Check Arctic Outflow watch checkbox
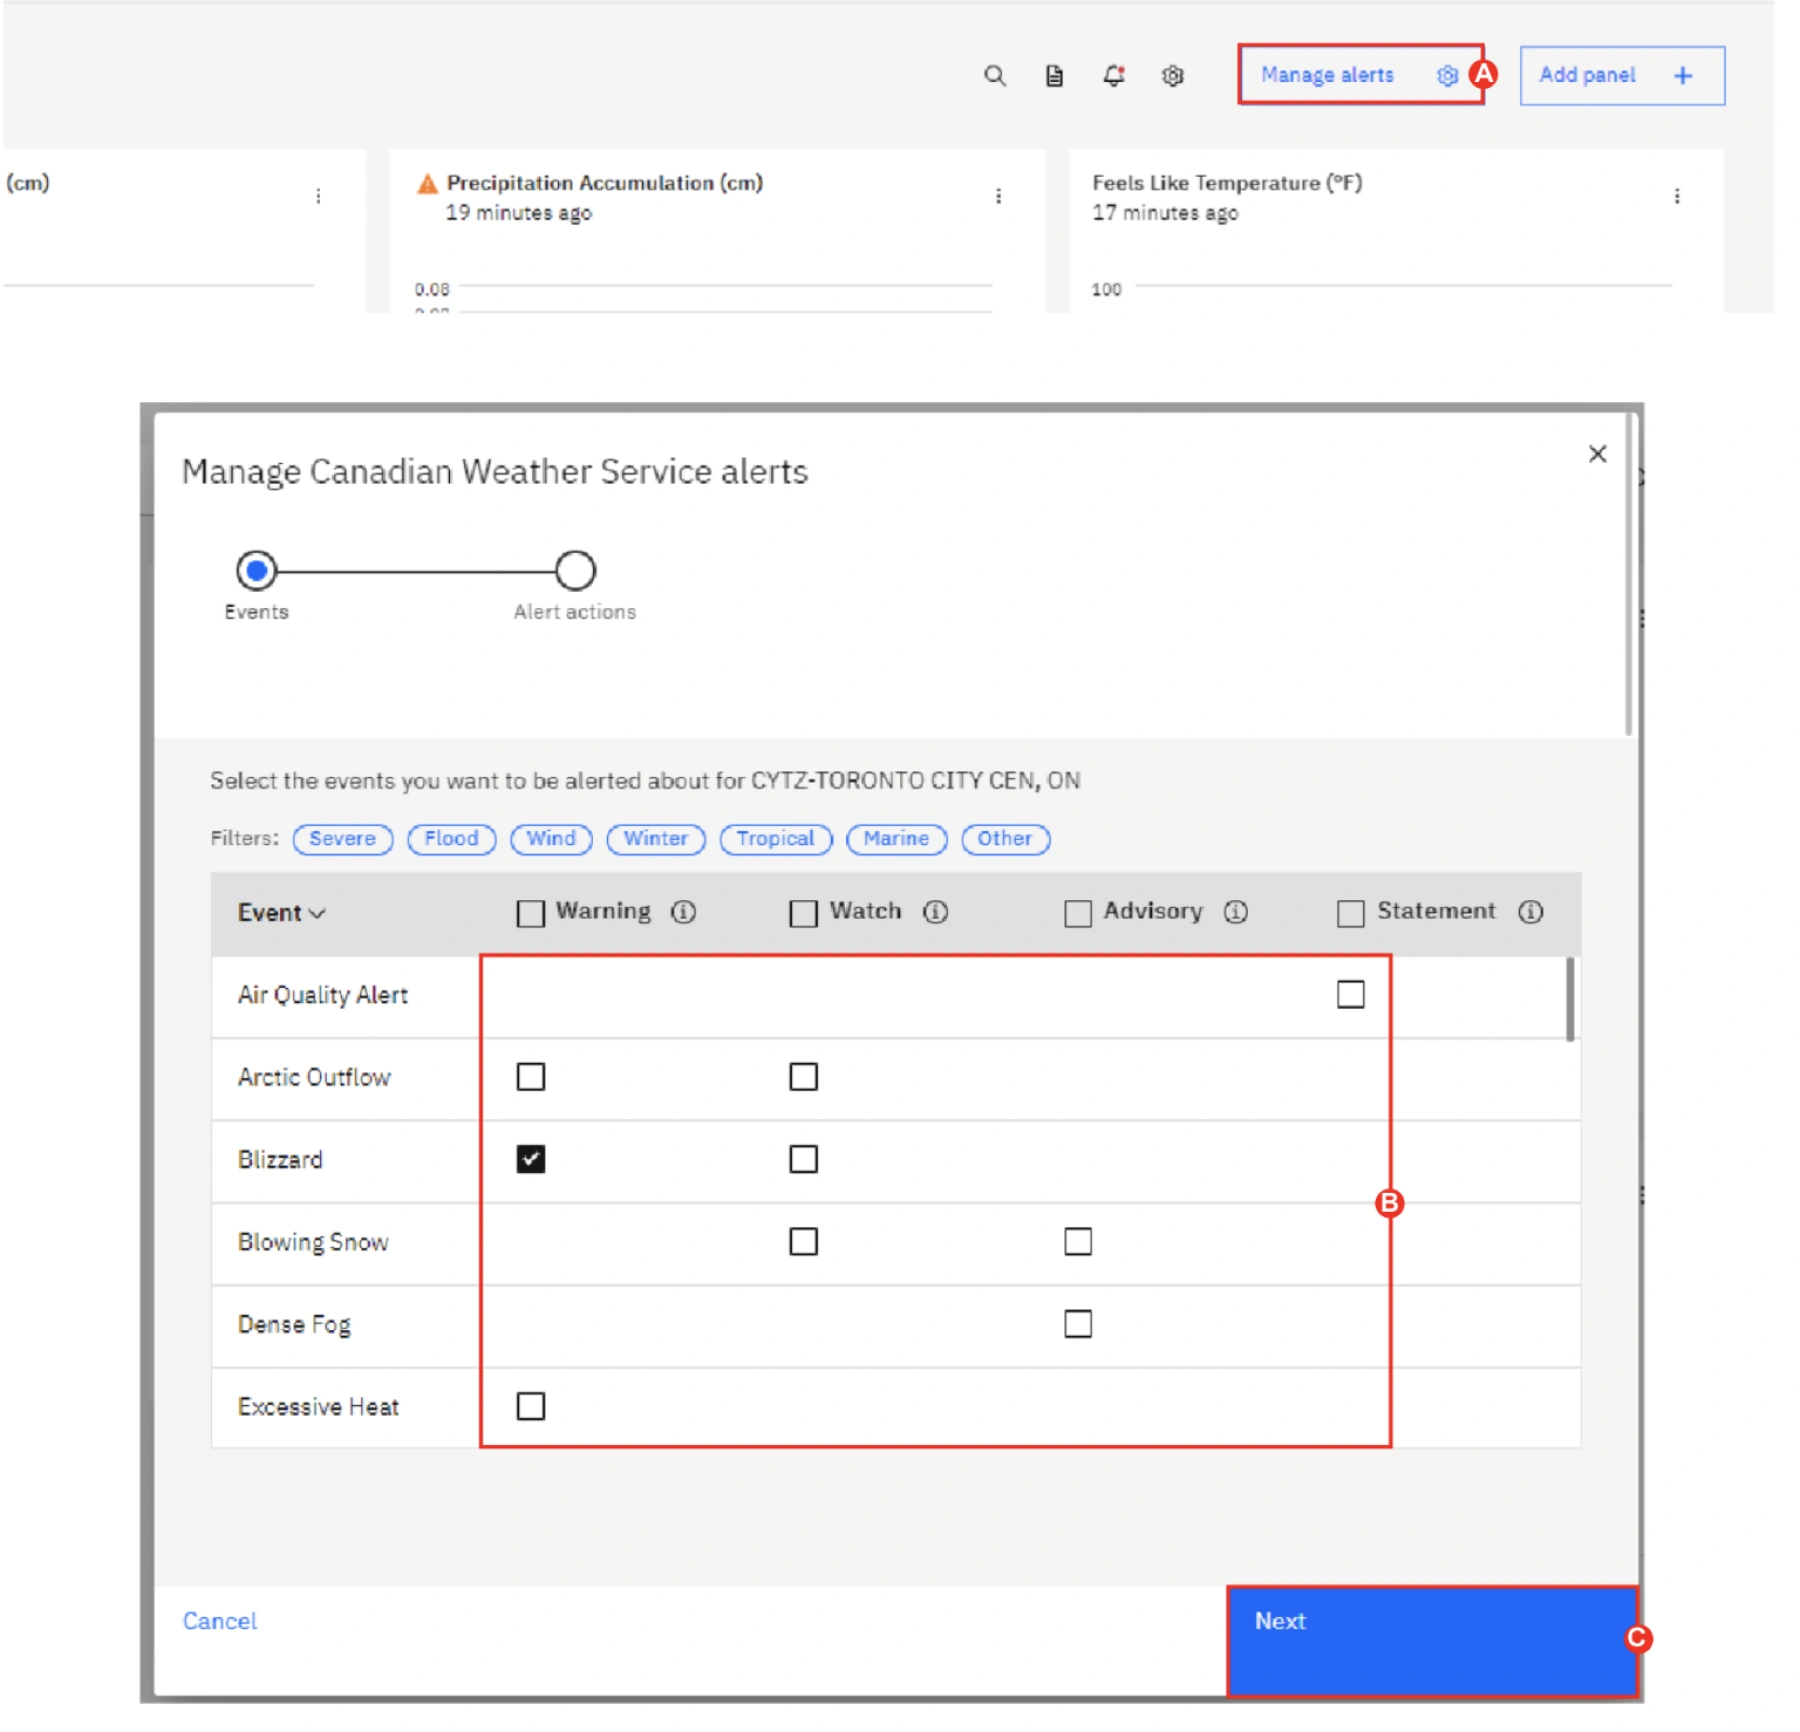 [803, 1077]
